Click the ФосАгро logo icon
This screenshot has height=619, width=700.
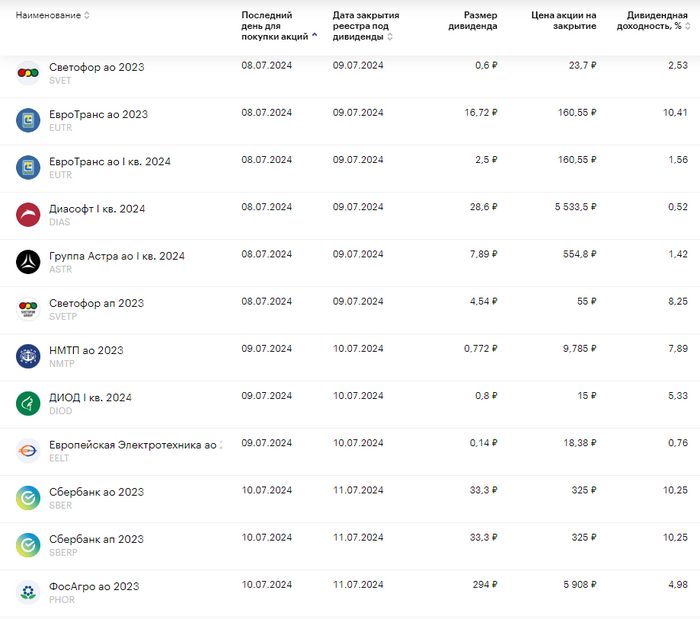(28, 592)
